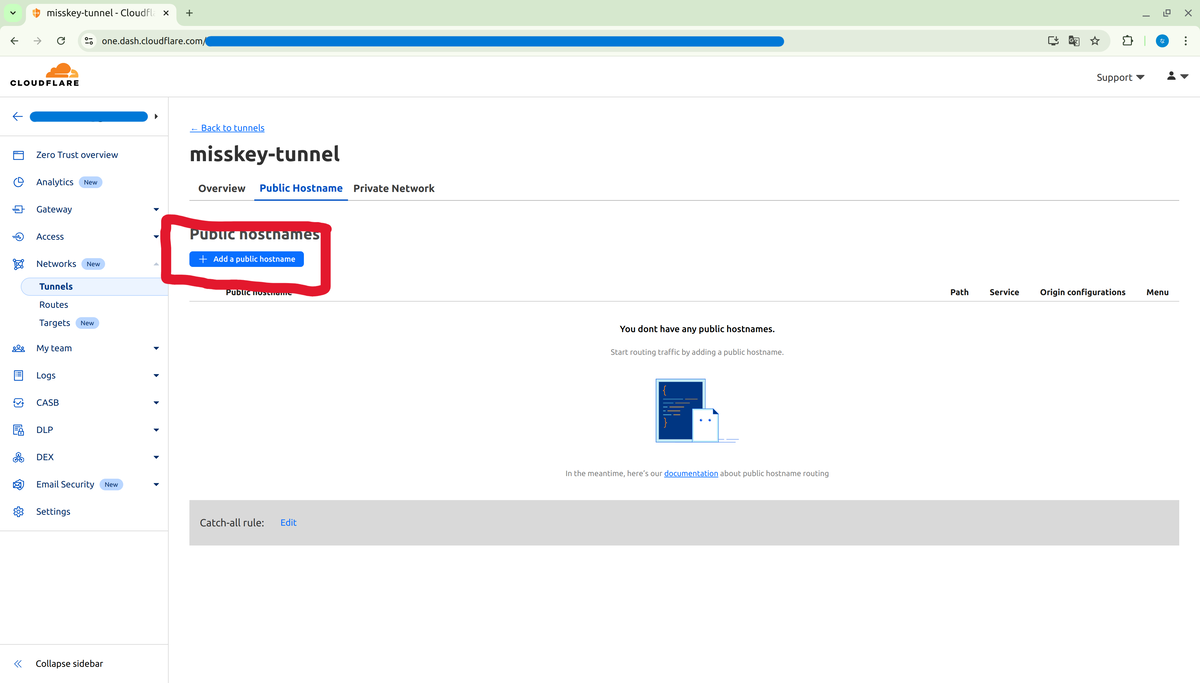Image resolution: width=1200 pixels, height=683 pixels.
Task: Reload the page in browser
Action: click(x=61, y=41)
